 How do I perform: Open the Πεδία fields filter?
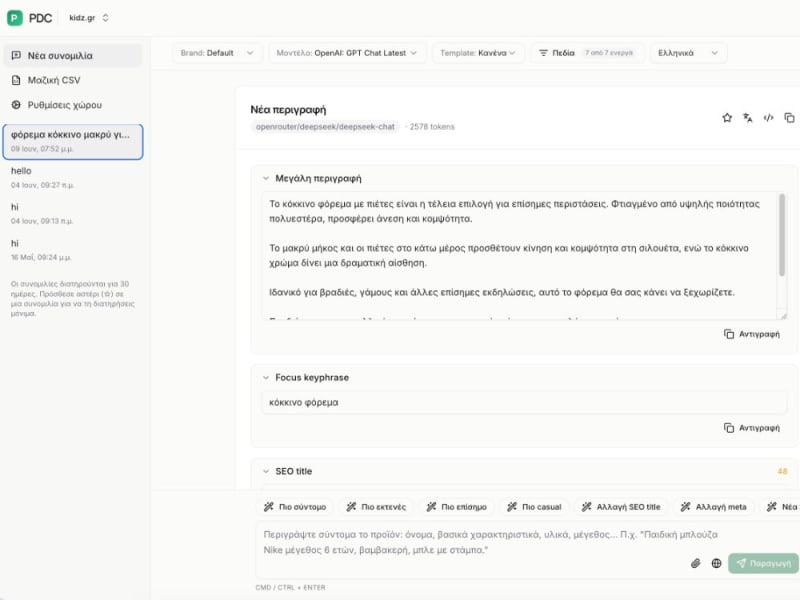pyautogui.click(x=588, y=53)
